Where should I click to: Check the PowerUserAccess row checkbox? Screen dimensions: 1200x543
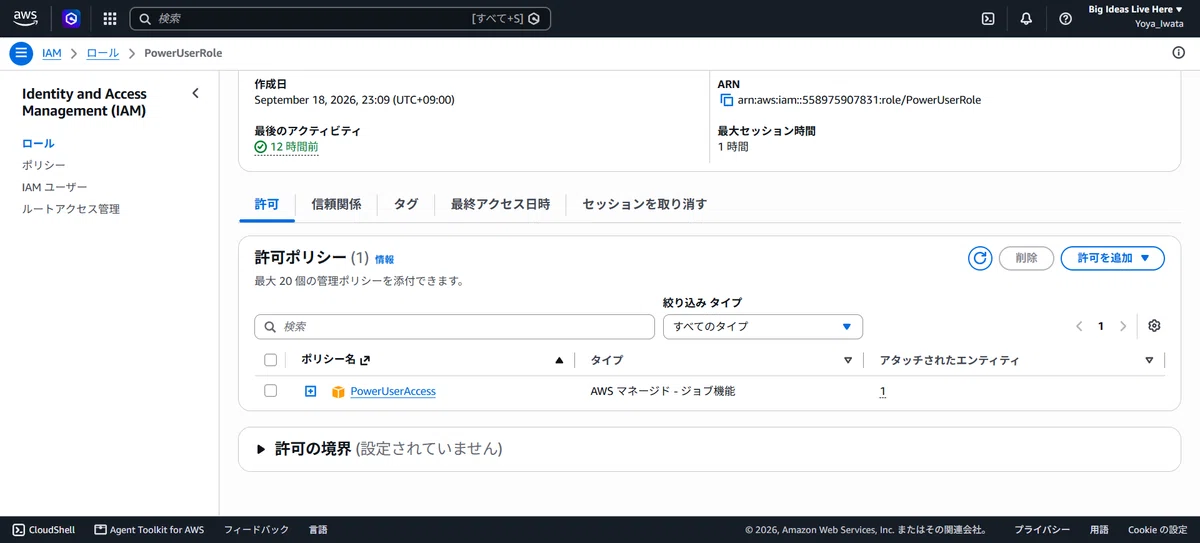pyautogui.click(x=270, y=391)
